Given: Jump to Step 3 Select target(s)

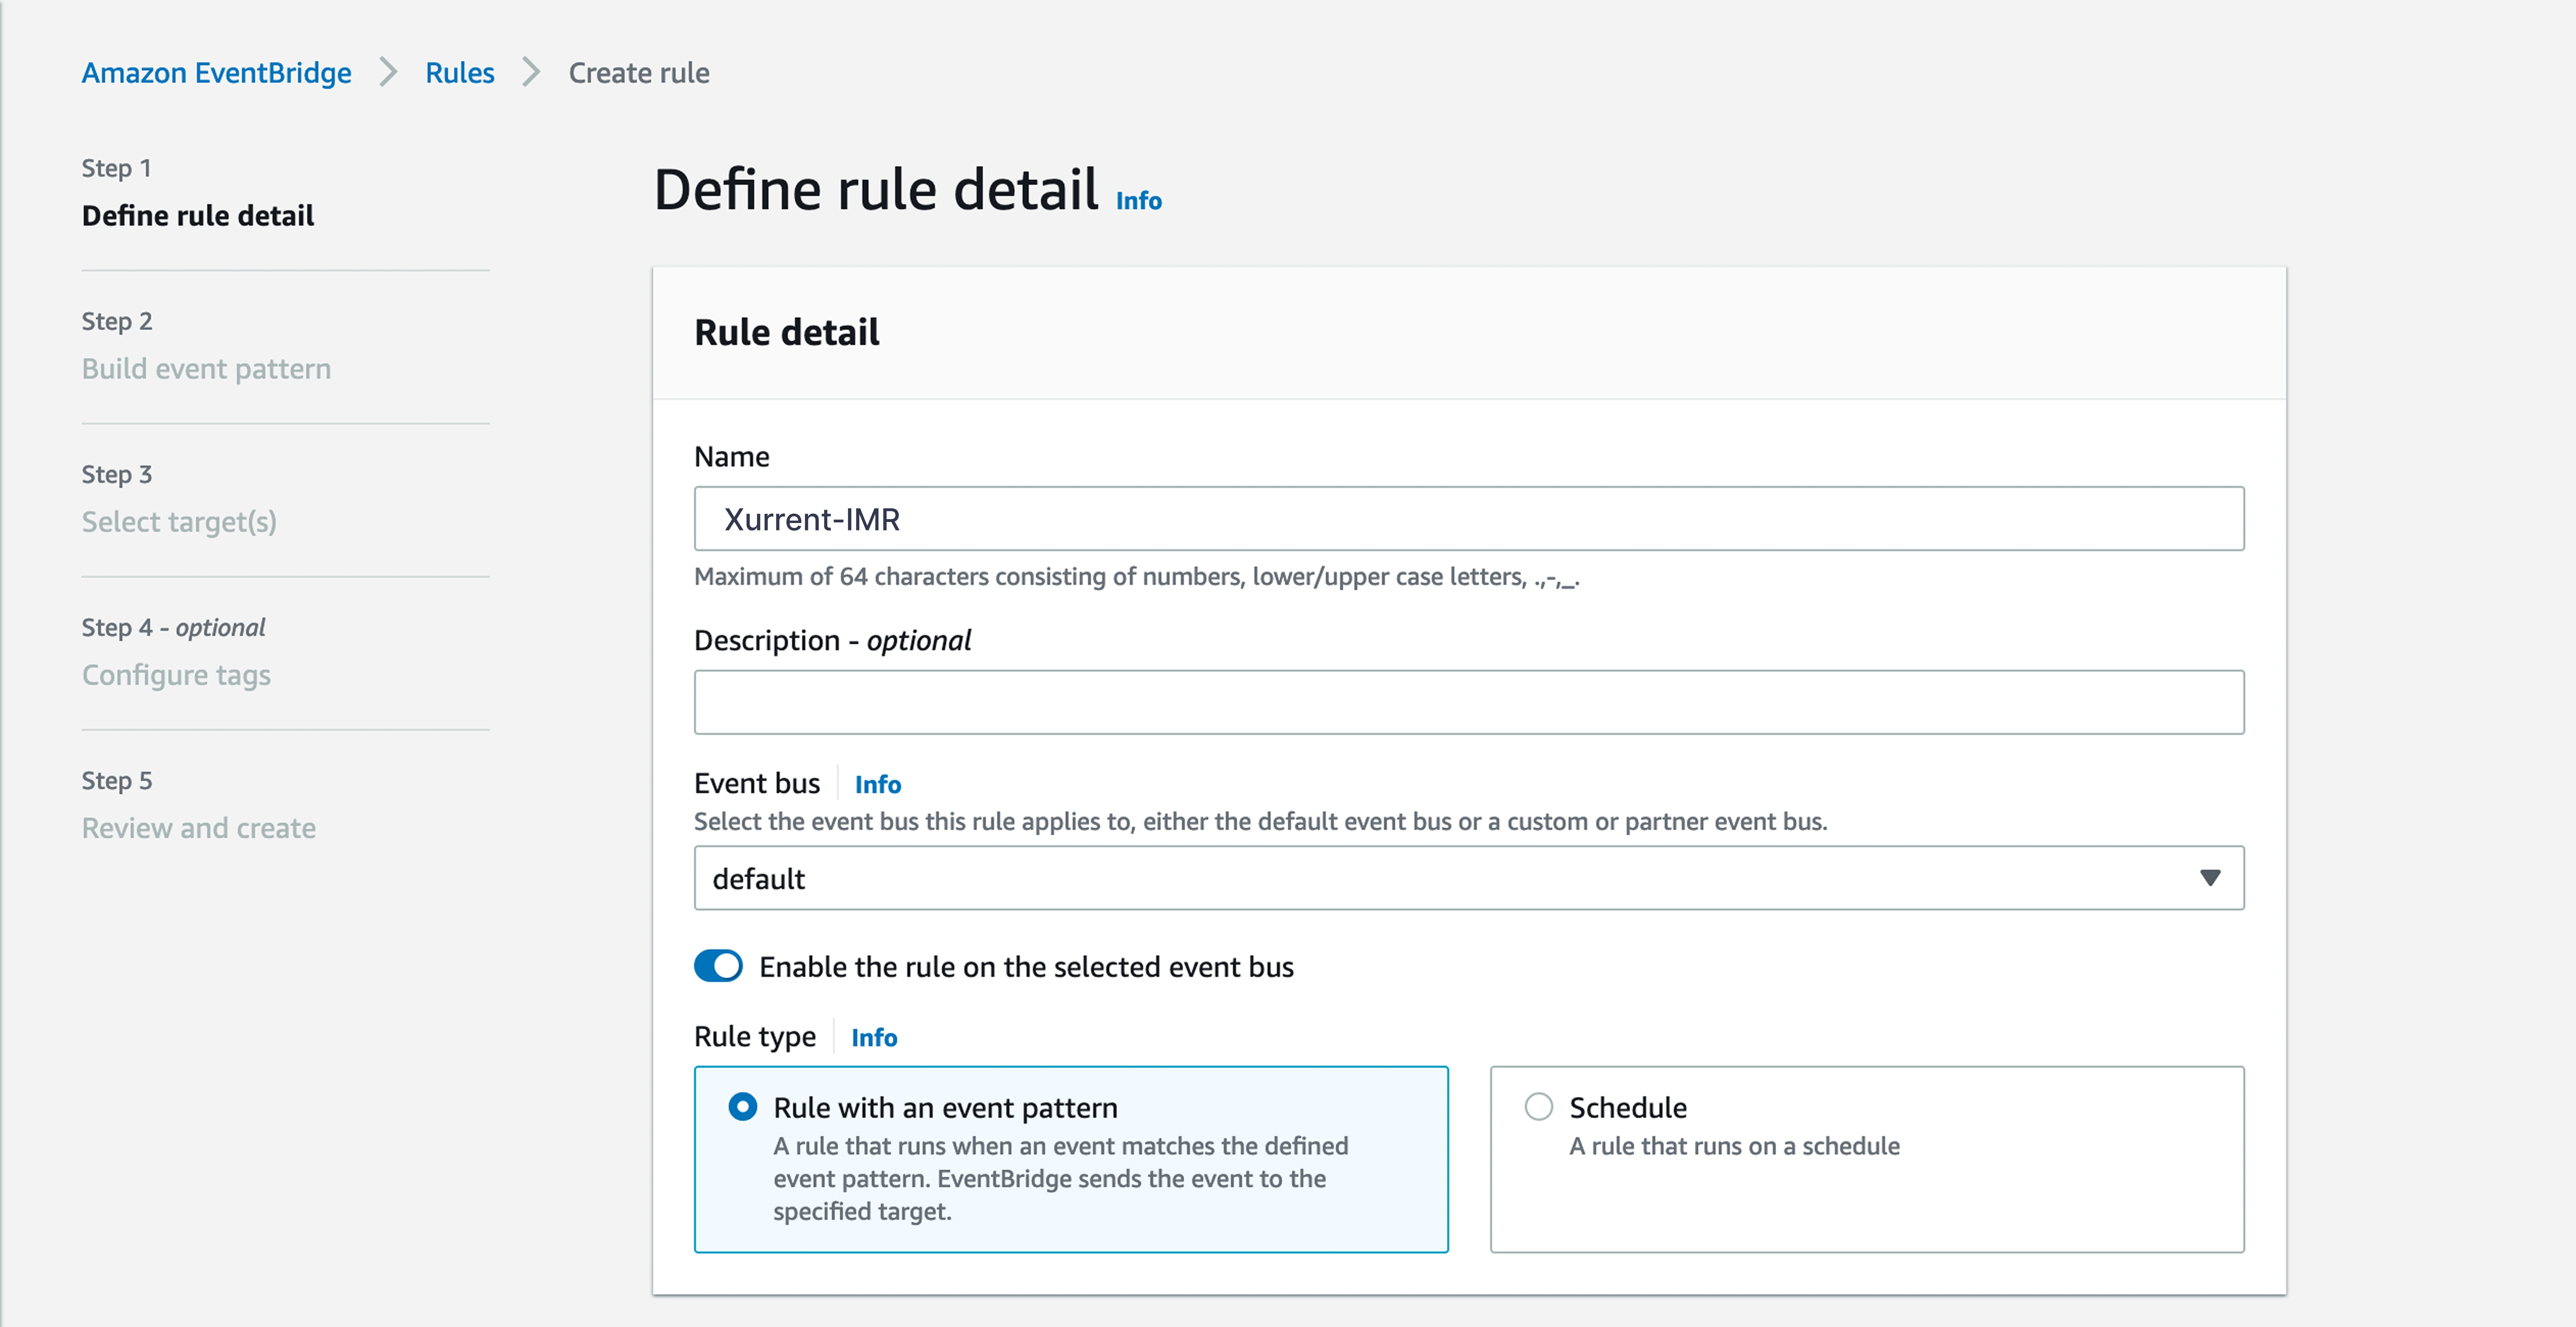Looking at the screenshot, I should point(179,522).
